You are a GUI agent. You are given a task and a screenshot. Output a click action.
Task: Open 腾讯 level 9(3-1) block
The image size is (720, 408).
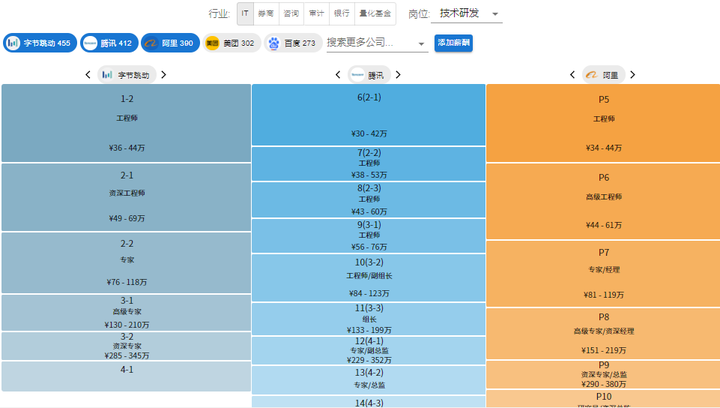click(x=369, y=236)
